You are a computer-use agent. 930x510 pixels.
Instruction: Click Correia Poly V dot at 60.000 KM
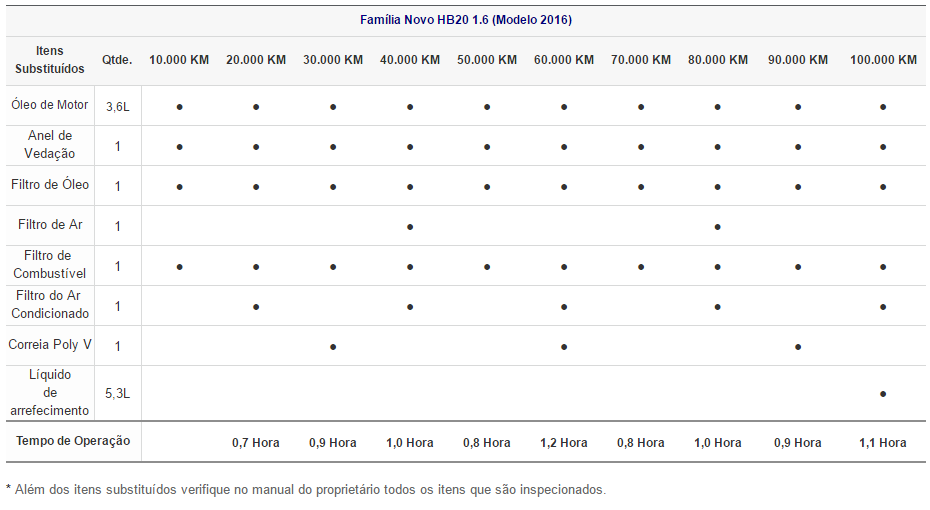click(564, 347)
